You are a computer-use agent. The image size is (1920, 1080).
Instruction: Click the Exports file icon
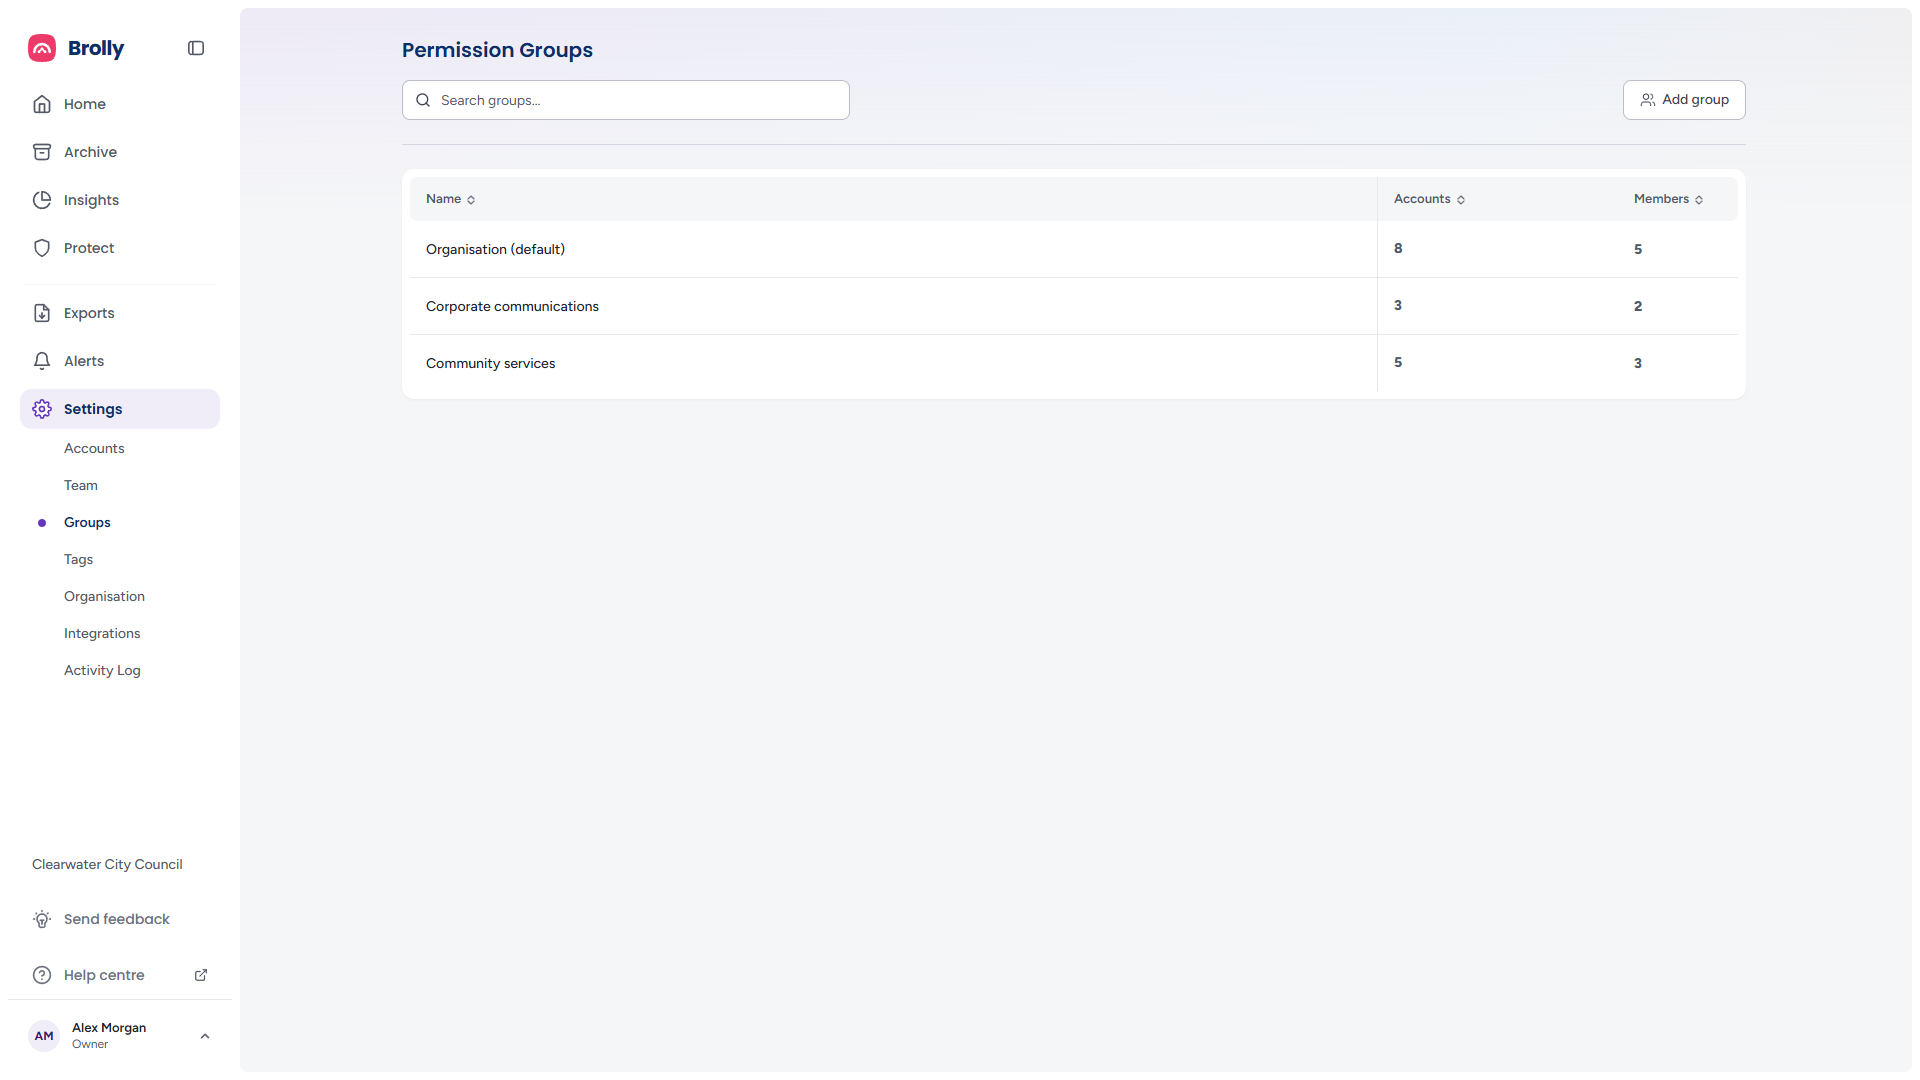pyautogui.click(x=42, y=313)
